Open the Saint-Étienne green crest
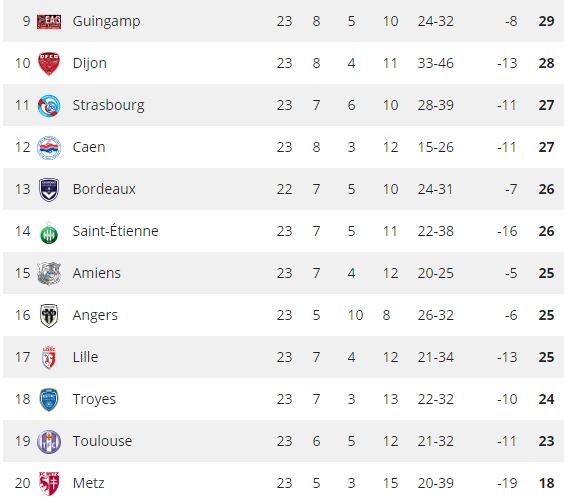The image size is (564, 504). (49, 232)
